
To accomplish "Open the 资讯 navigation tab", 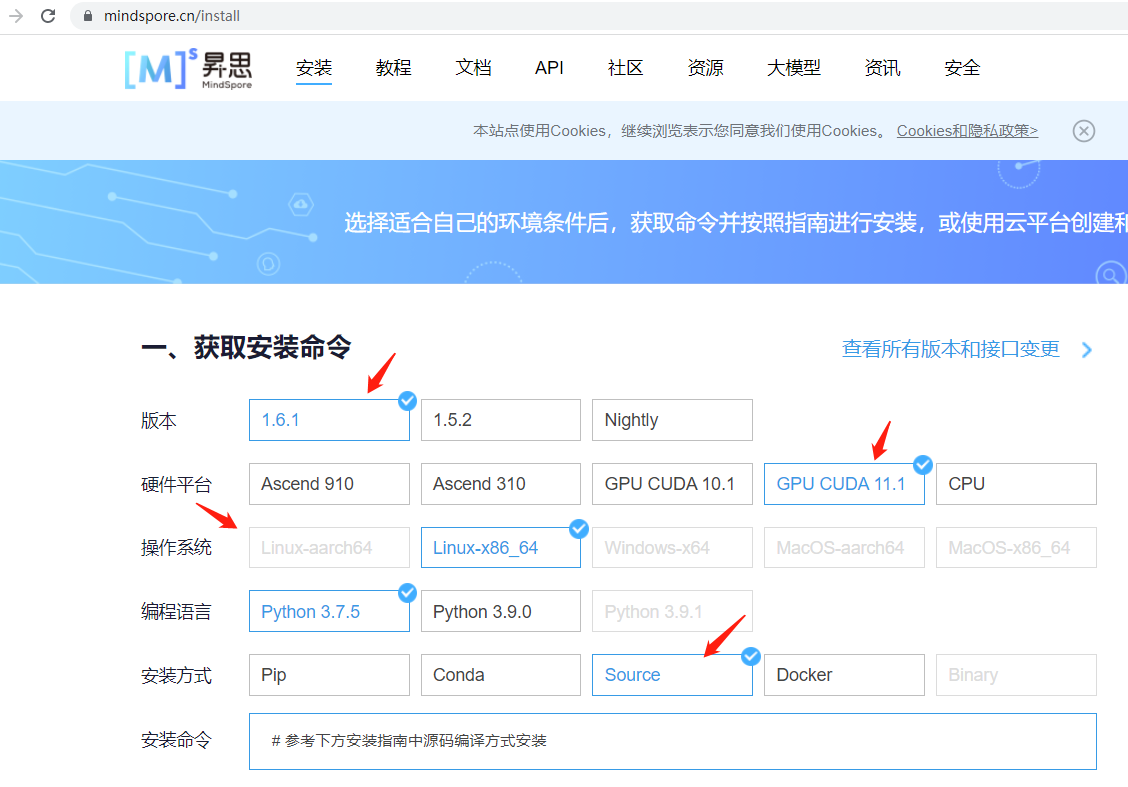I will [882, 68].
